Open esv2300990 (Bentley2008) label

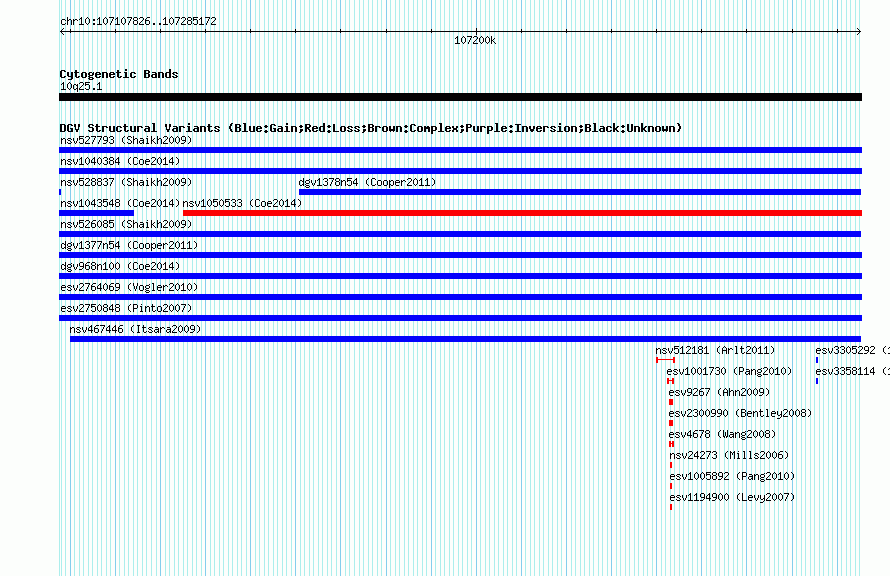pos(740,413)
